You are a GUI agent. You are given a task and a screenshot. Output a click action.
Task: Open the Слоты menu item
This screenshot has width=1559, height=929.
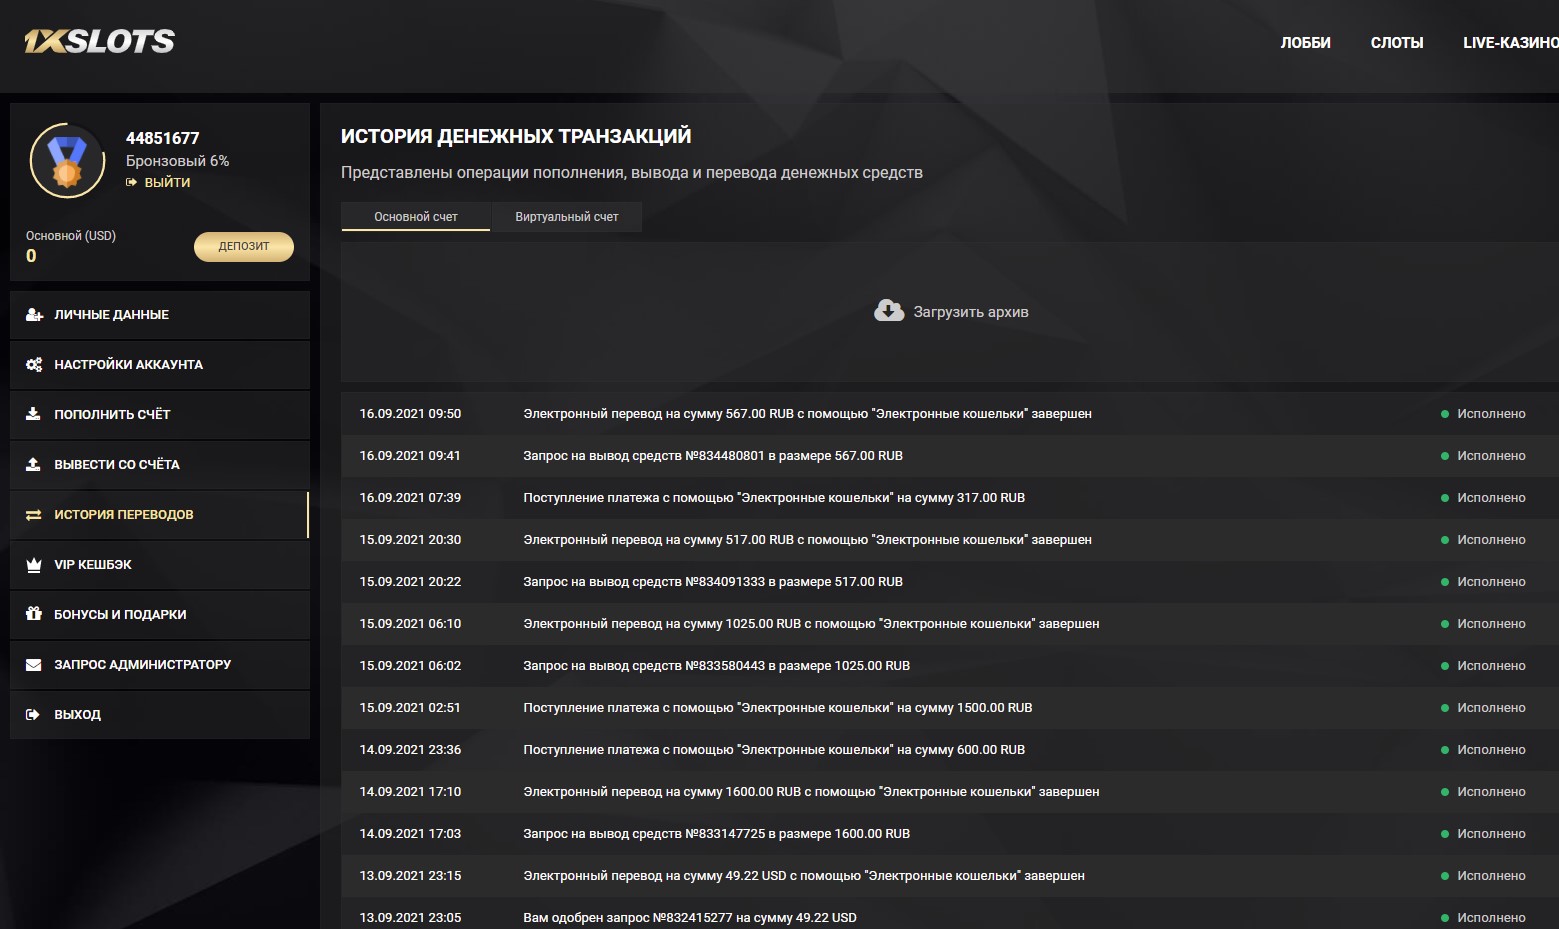point(1396,43)
